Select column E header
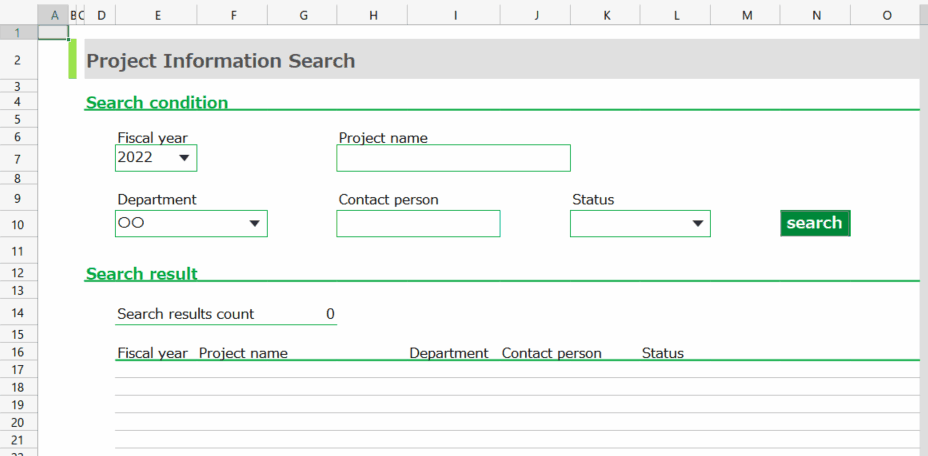This screenshot has height=456, width=928. 156,15
